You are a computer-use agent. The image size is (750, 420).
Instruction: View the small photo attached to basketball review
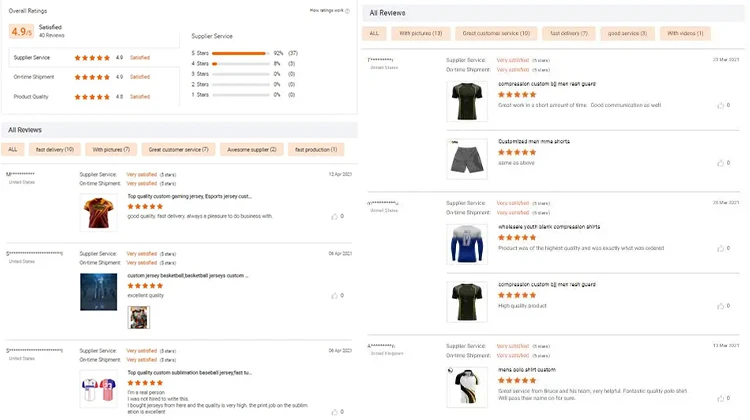138,317
